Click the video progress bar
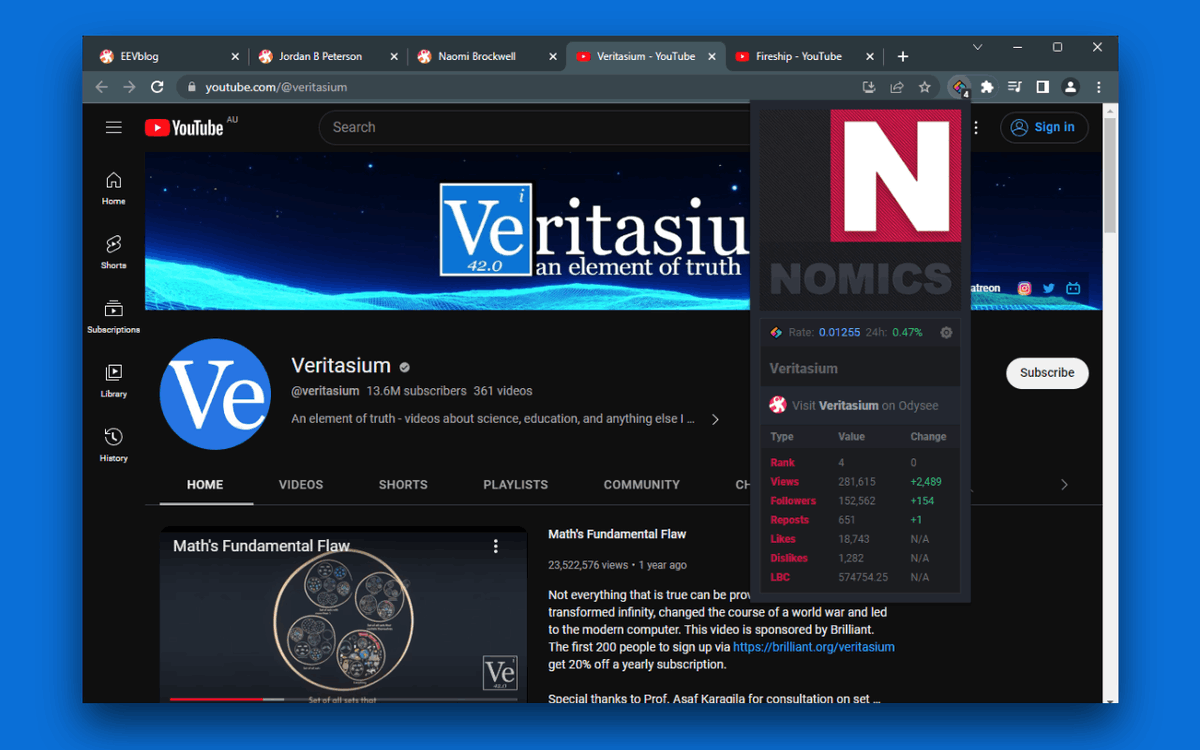Screen dimensions: 1200x750 pyautogui.click(x=343, y=699)
